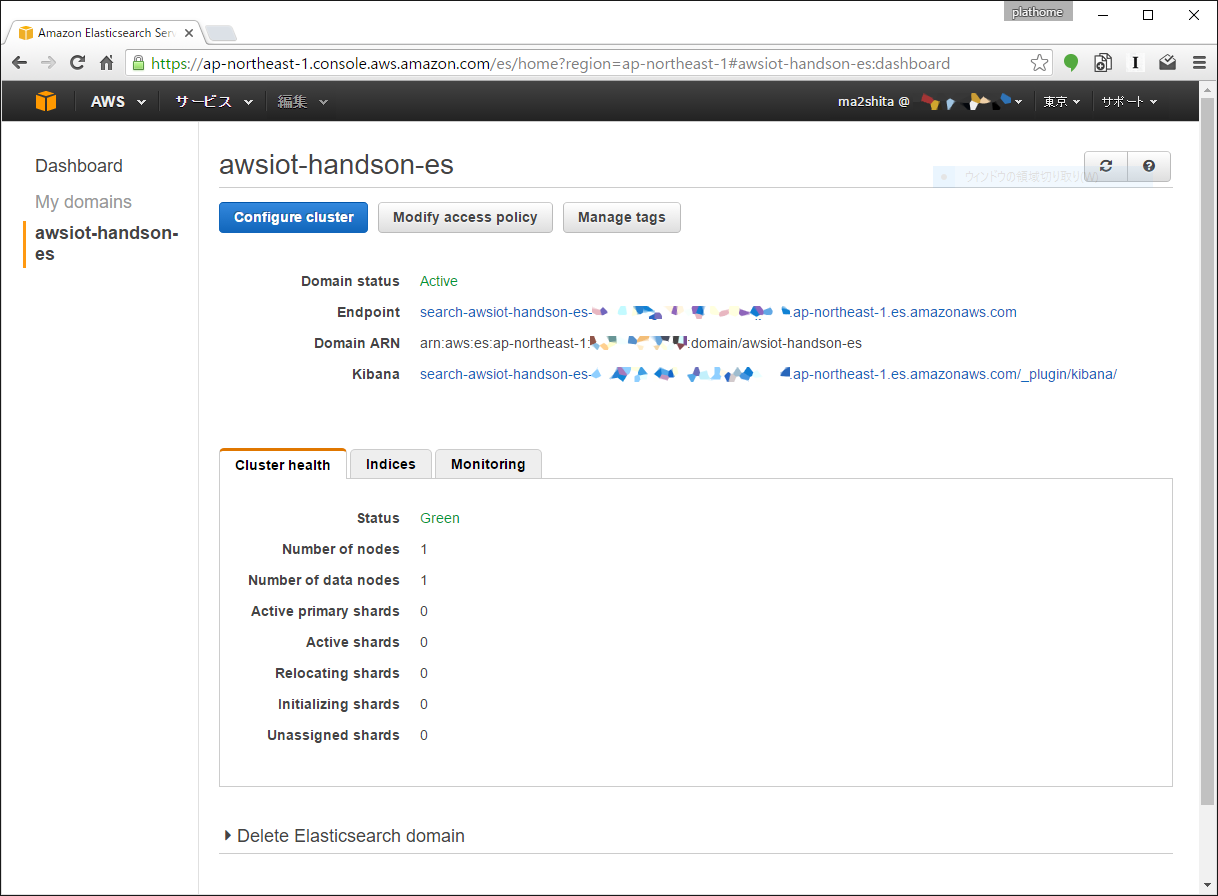This screenshot has height=896, width=1218.
Task: Close the Amazon Elasticsearch Service tab
Action: (x=189, y=33)
